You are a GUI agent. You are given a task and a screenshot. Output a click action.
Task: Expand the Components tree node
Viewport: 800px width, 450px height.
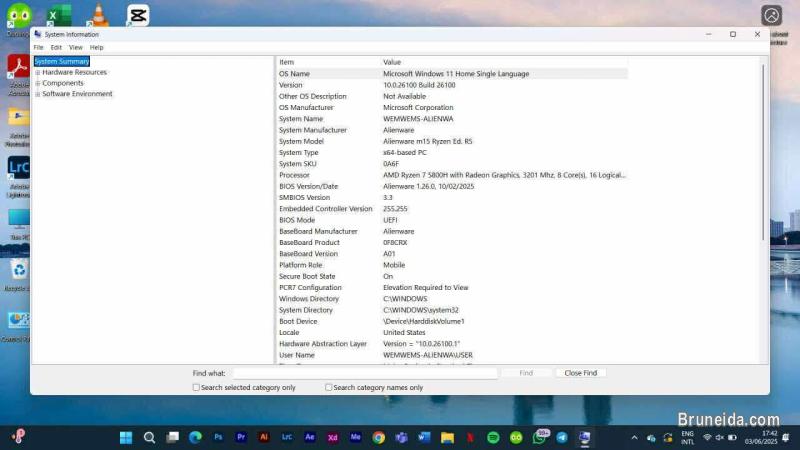tap(38, 83)
